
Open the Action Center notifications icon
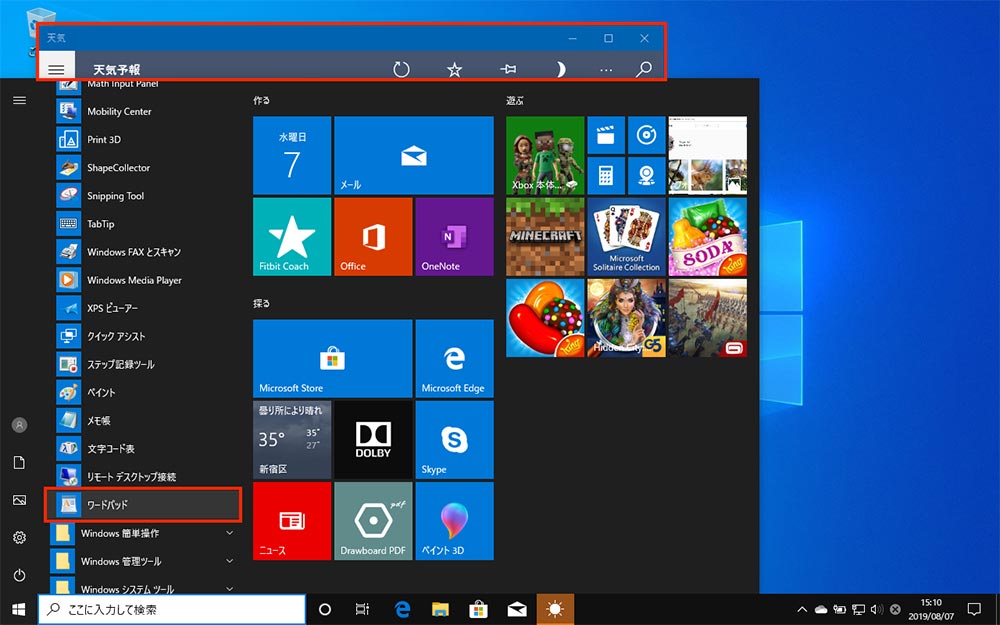coord(974,610)
